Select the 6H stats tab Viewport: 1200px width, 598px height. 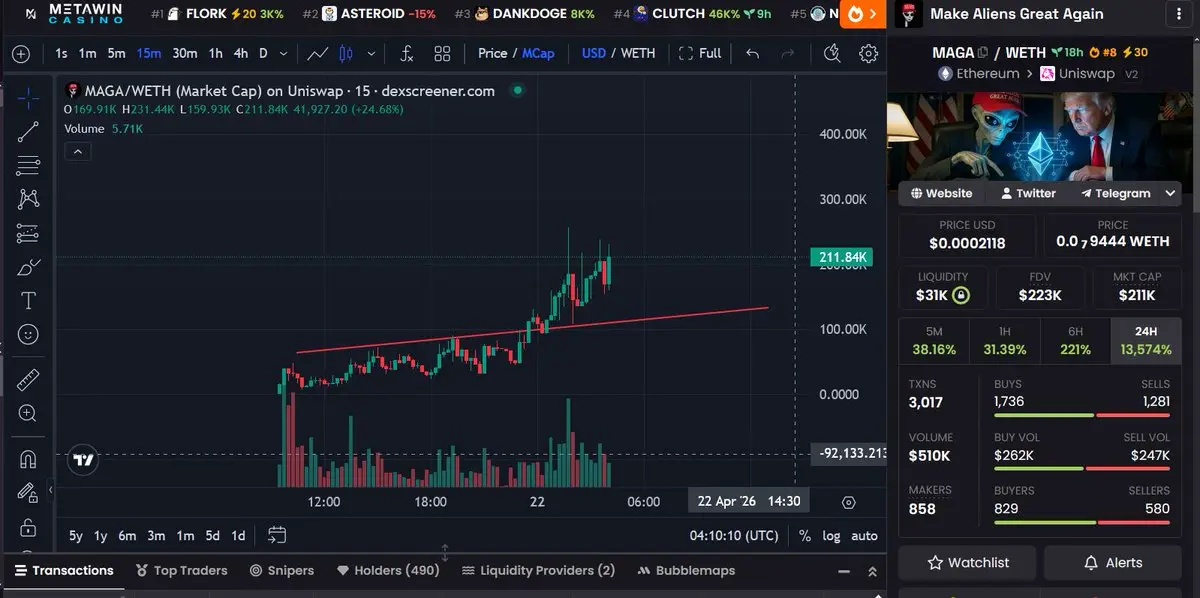click(1075, 340)
